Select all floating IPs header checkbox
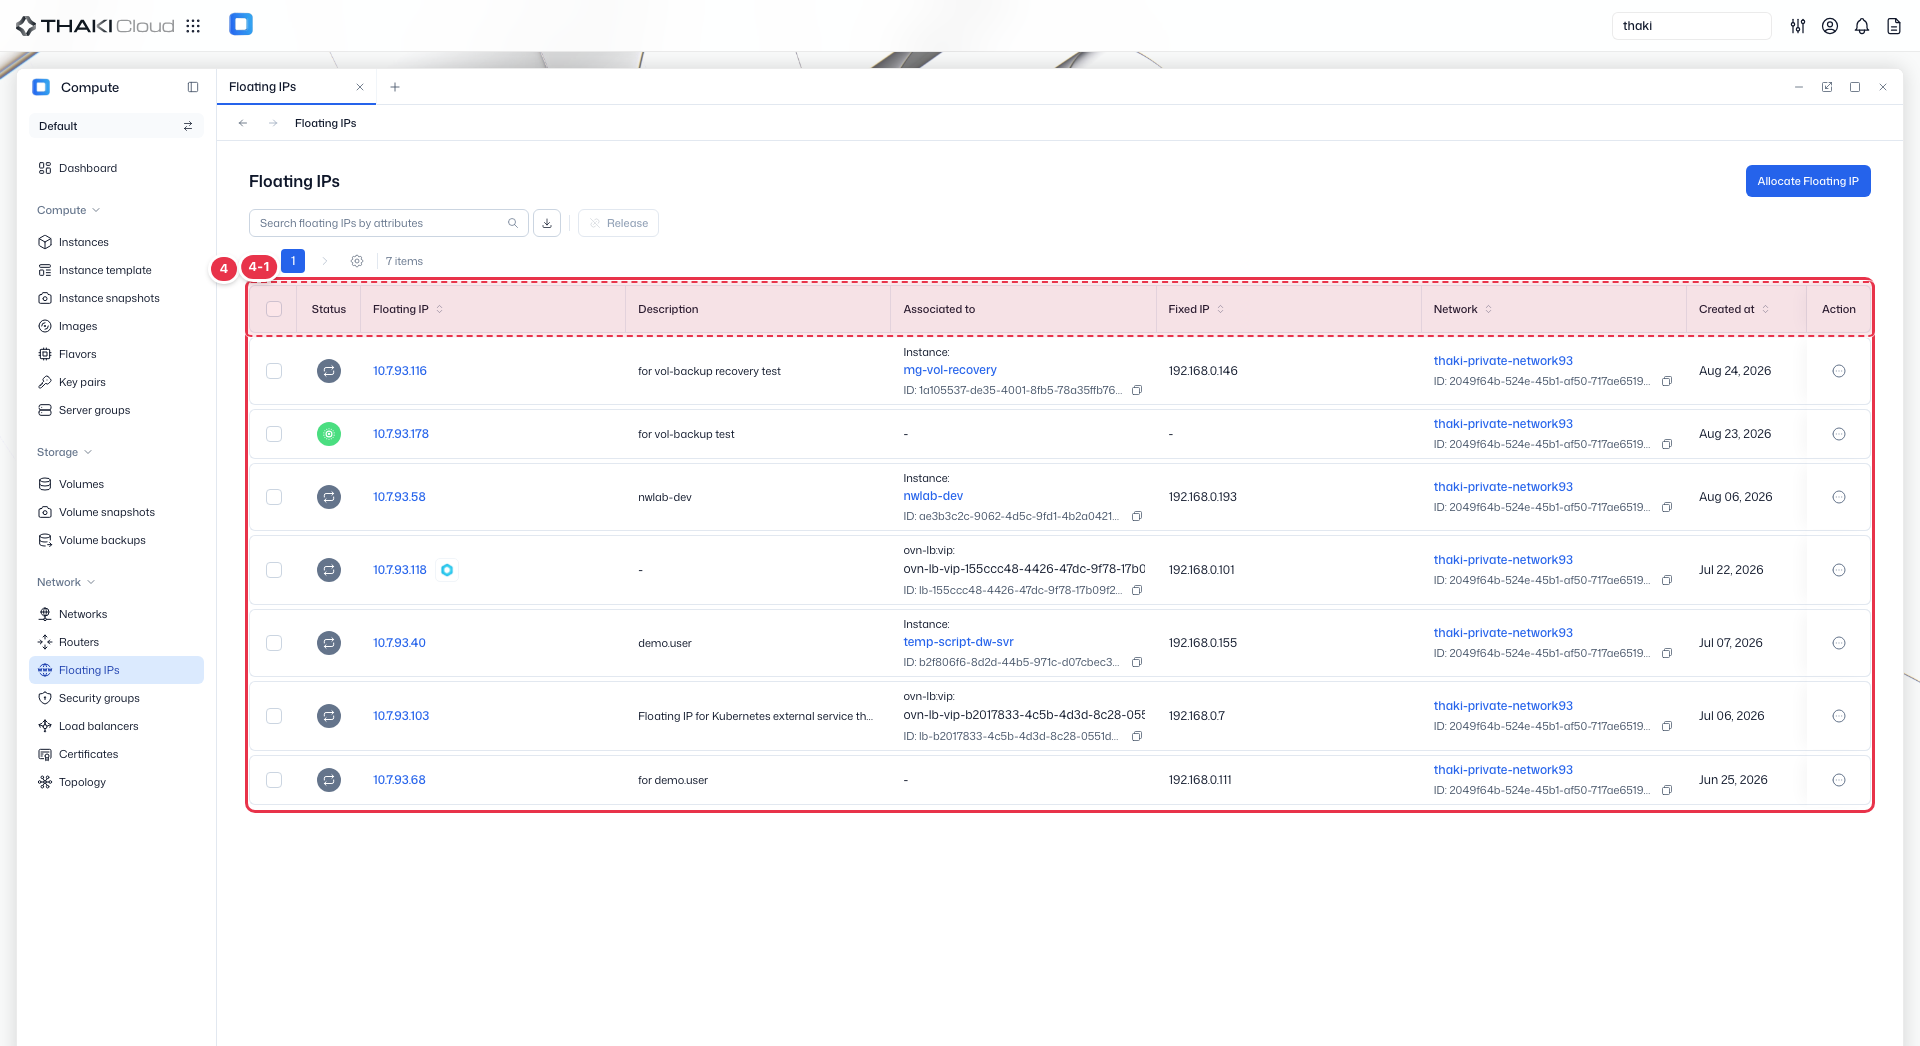 click(x=274, y=309)
